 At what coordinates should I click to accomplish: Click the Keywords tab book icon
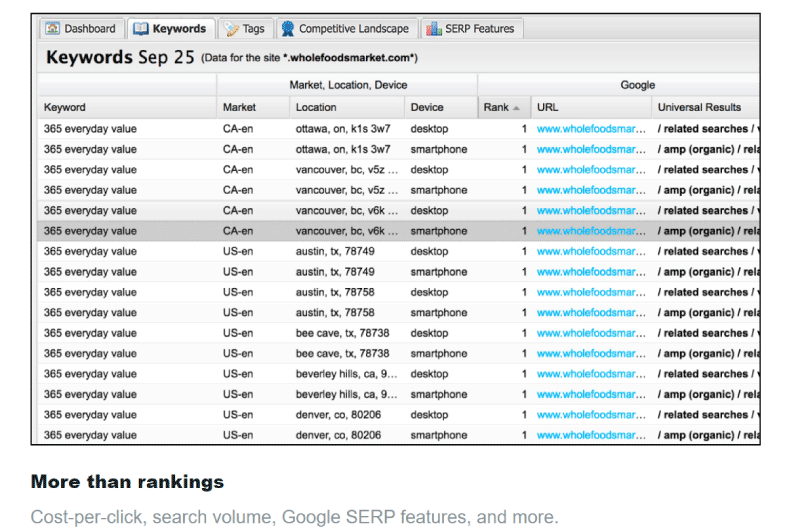[x=141, y=29]
